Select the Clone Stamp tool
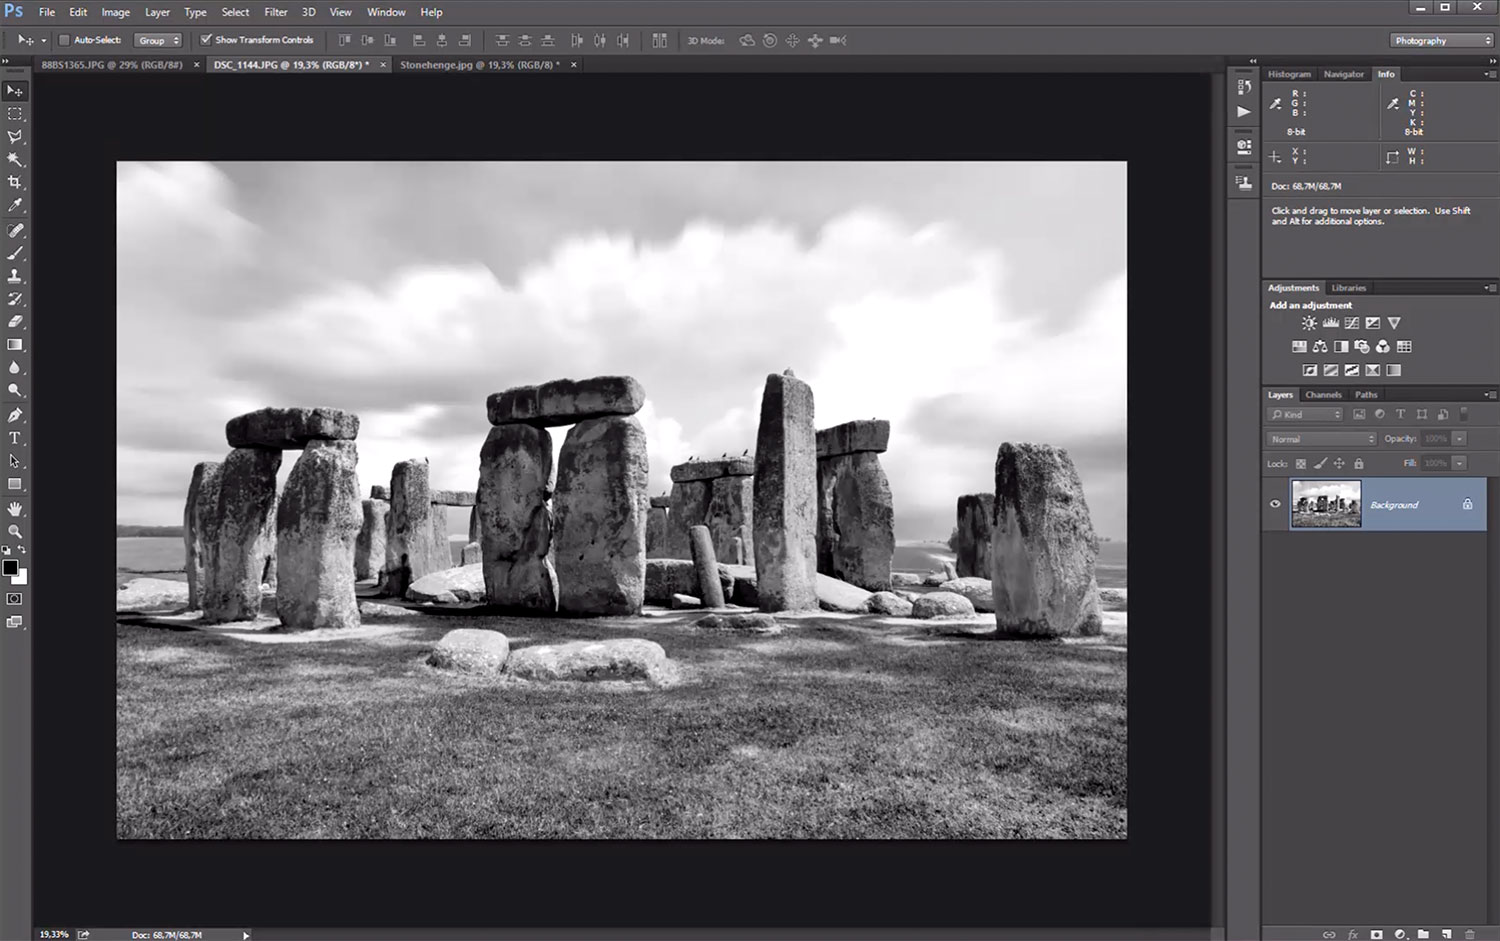This screenshot has height=941, width=1500. point(15,276)
